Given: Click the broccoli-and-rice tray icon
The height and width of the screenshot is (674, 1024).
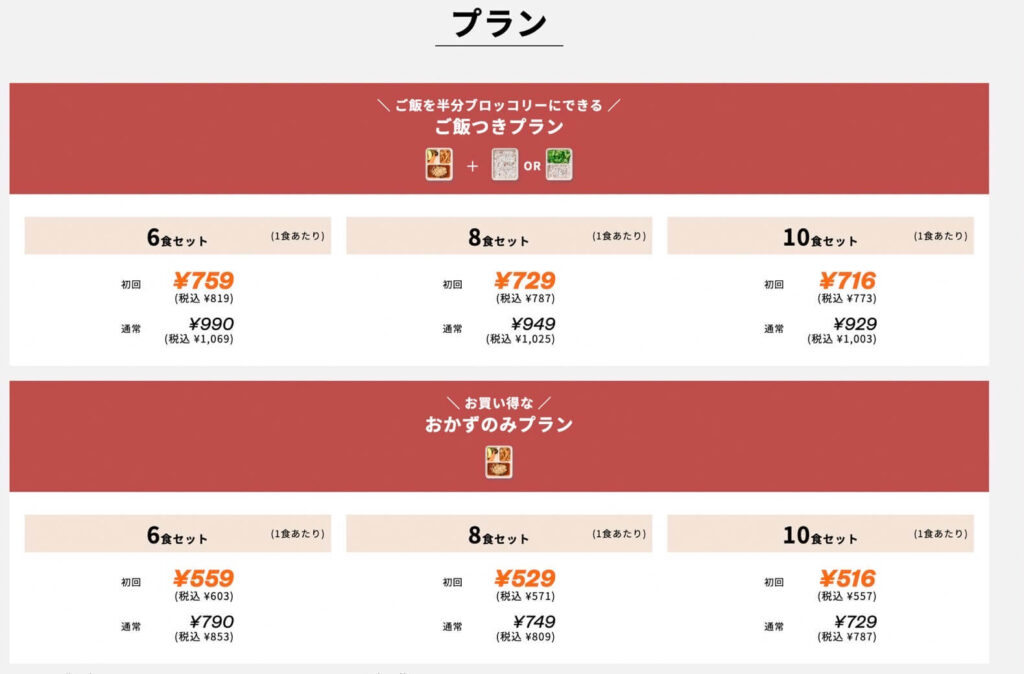Looking at the screenshot, I should tap(559, 164).
